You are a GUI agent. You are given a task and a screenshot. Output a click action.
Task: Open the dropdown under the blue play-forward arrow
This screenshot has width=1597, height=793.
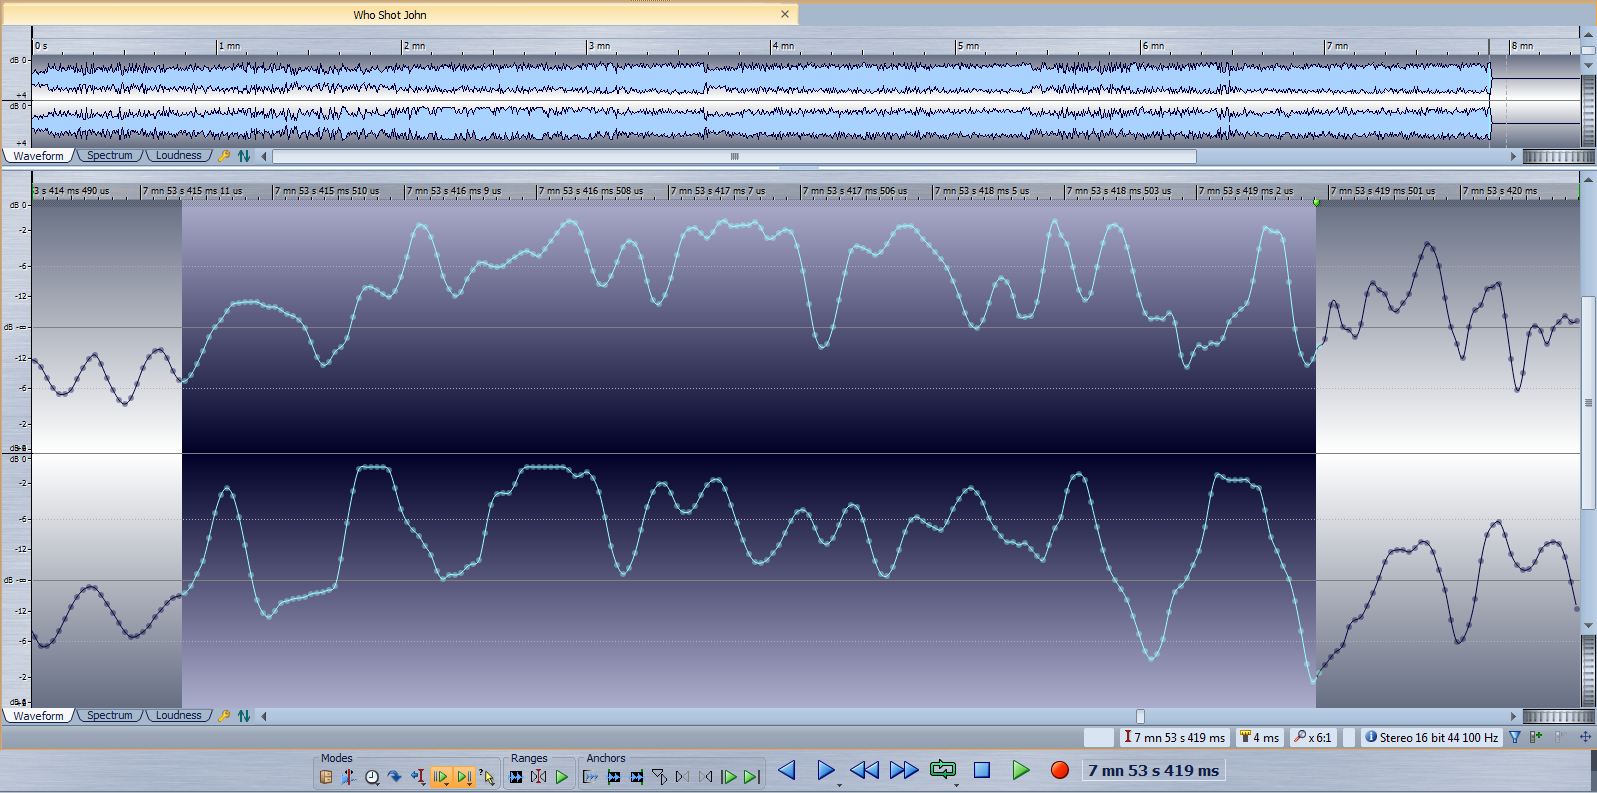coord(838,785)
